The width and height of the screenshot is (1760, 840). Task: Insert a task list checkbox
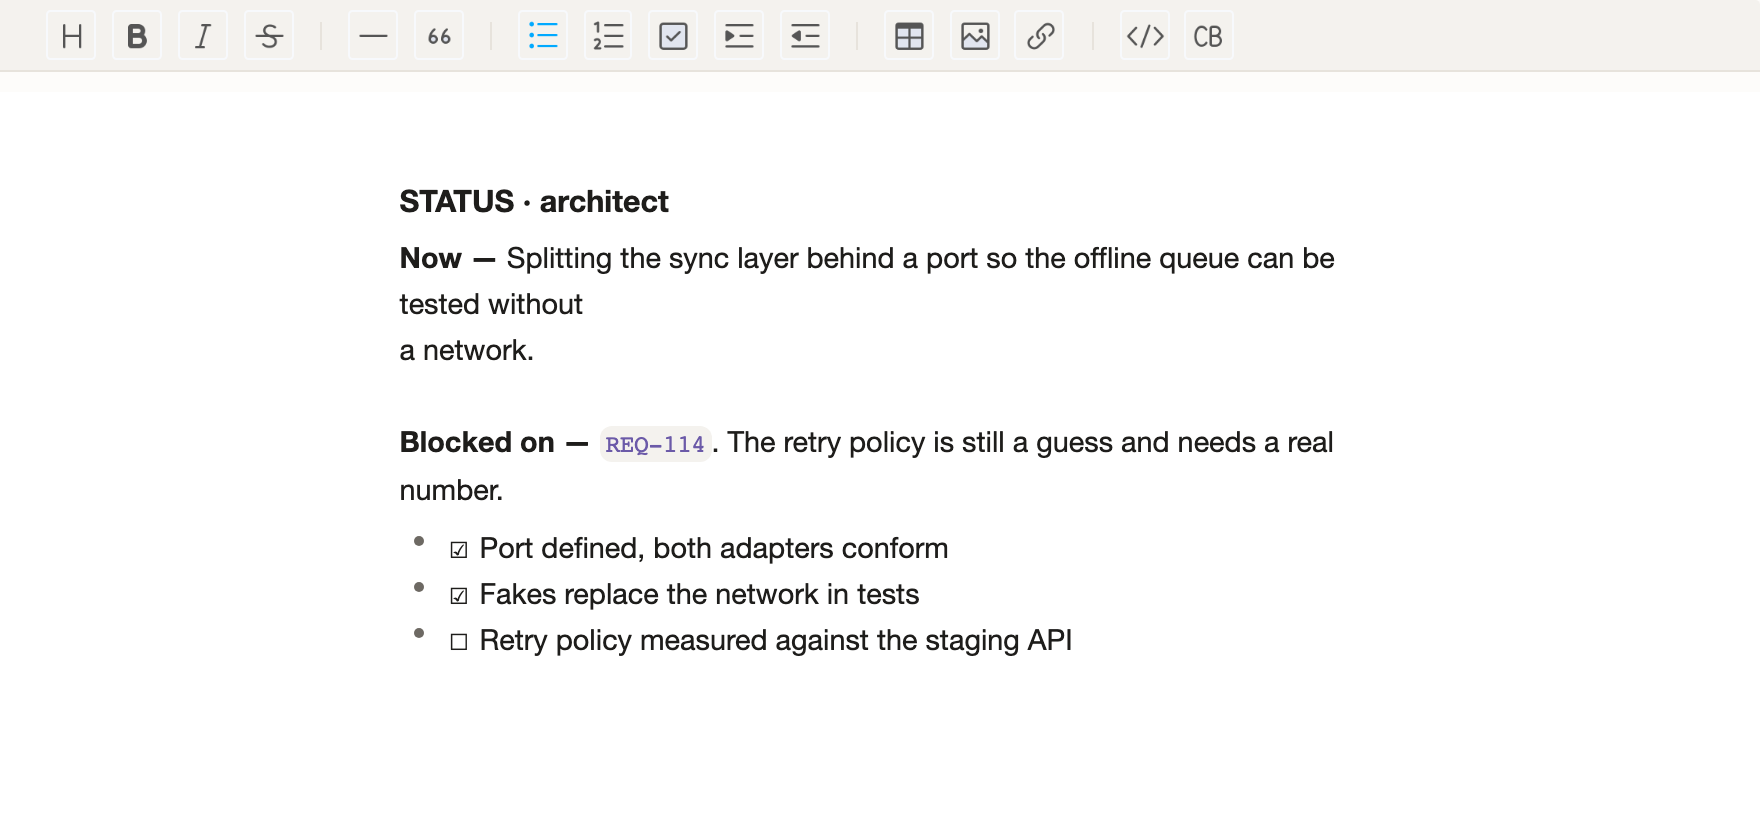tap(673, 36)
